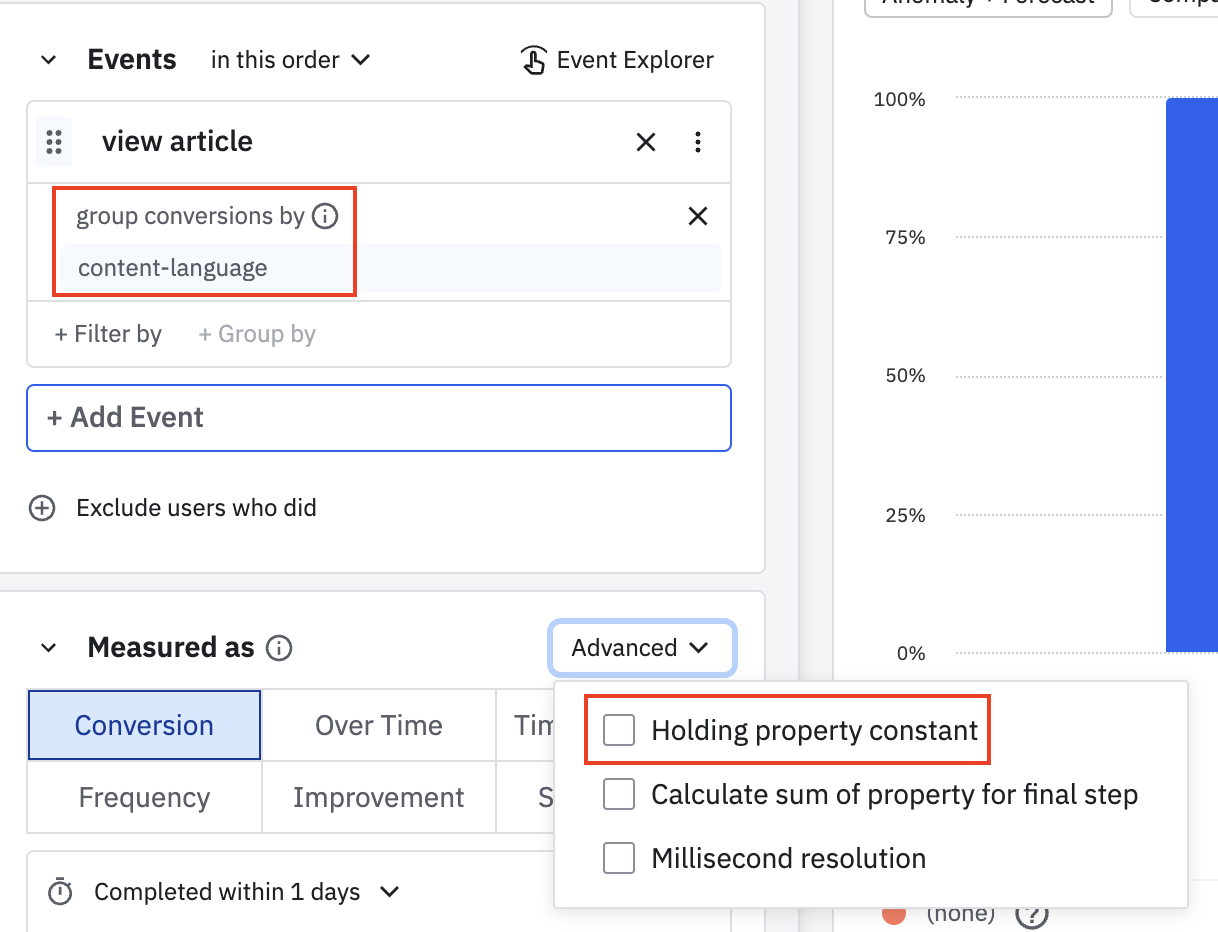The image size is (1218, 932).
Task: Enable Millisecond resolution option
Action: click(x=619, y=858)
